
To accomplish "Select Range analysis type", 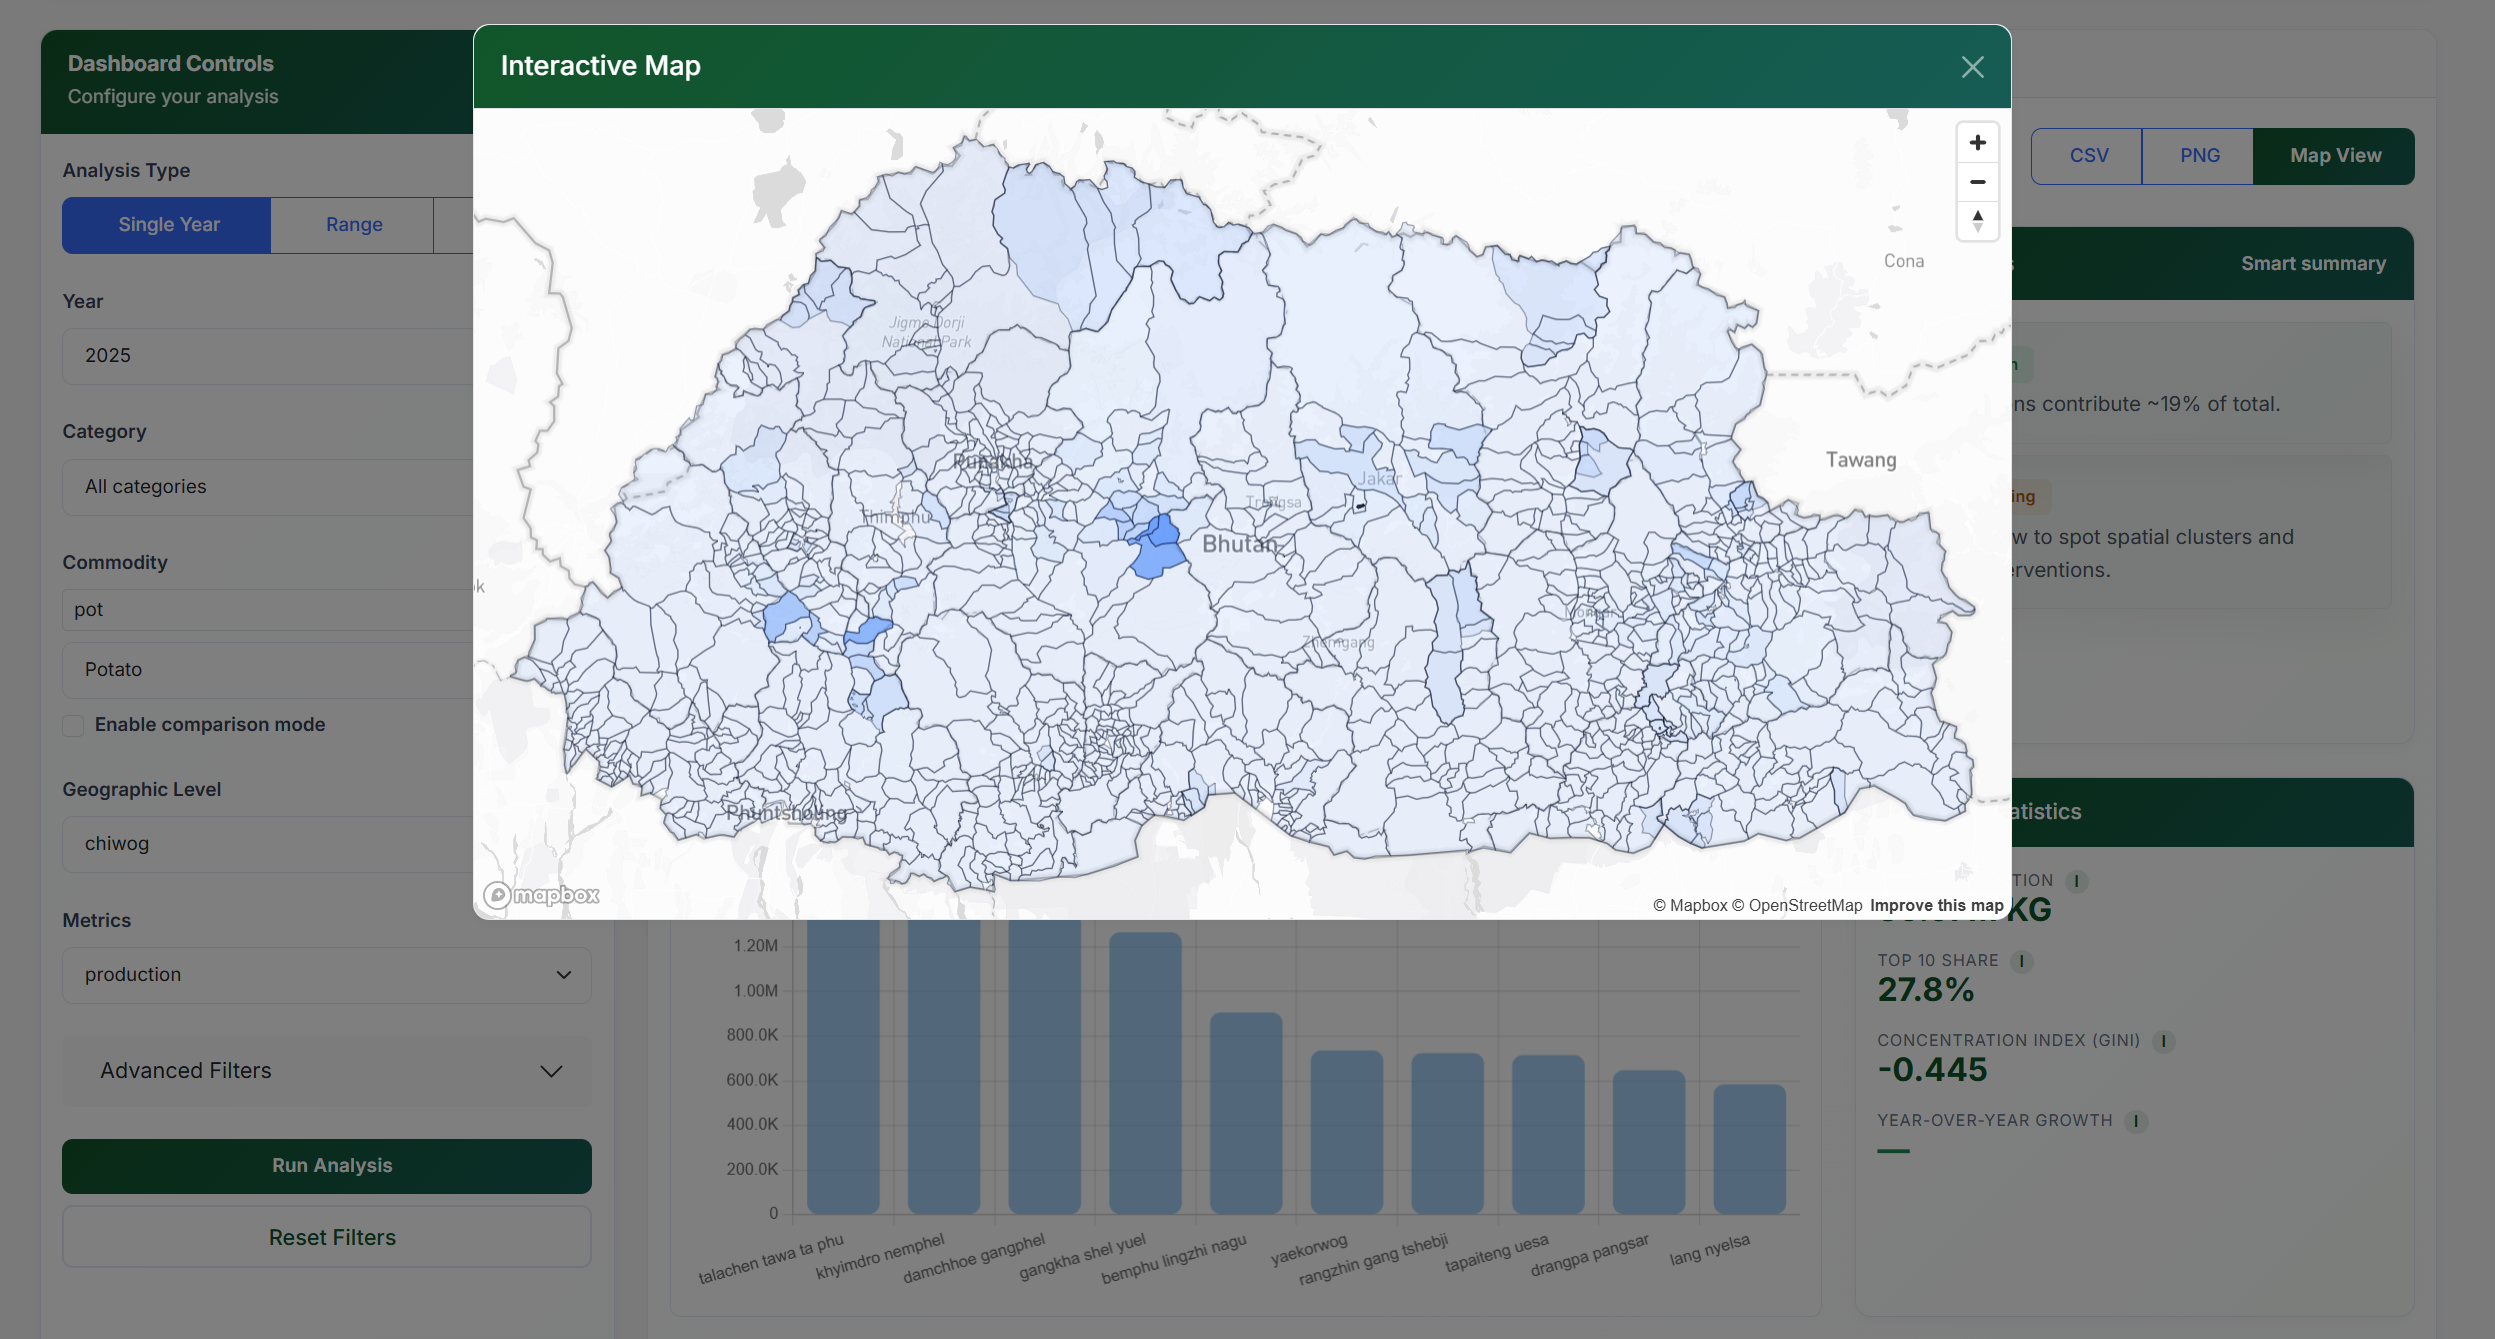I will [x=354, y=225].
